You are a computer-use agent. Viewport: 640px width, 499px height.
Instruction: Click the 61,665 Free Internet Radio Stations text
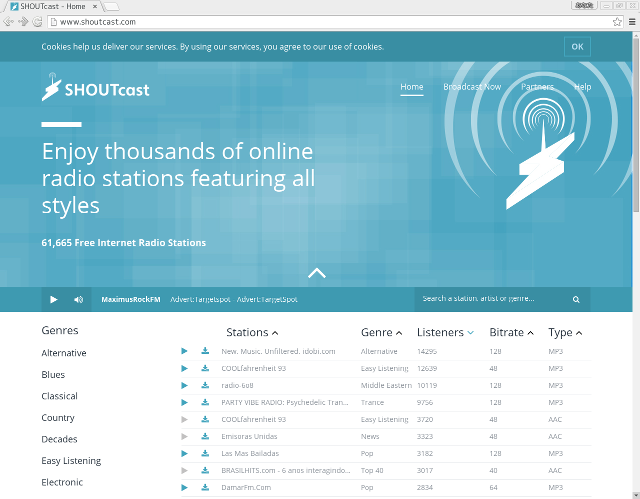[x=124, y=243]
